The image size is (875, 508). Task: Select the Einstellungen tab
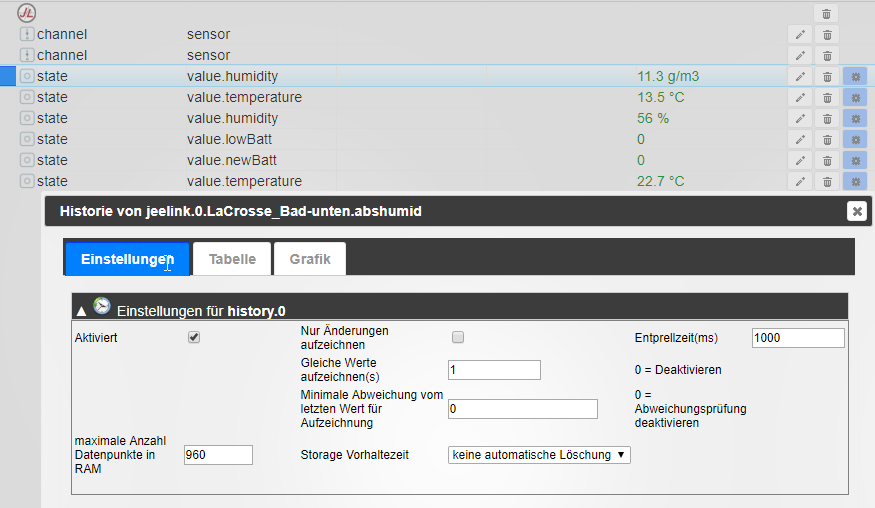127,259
